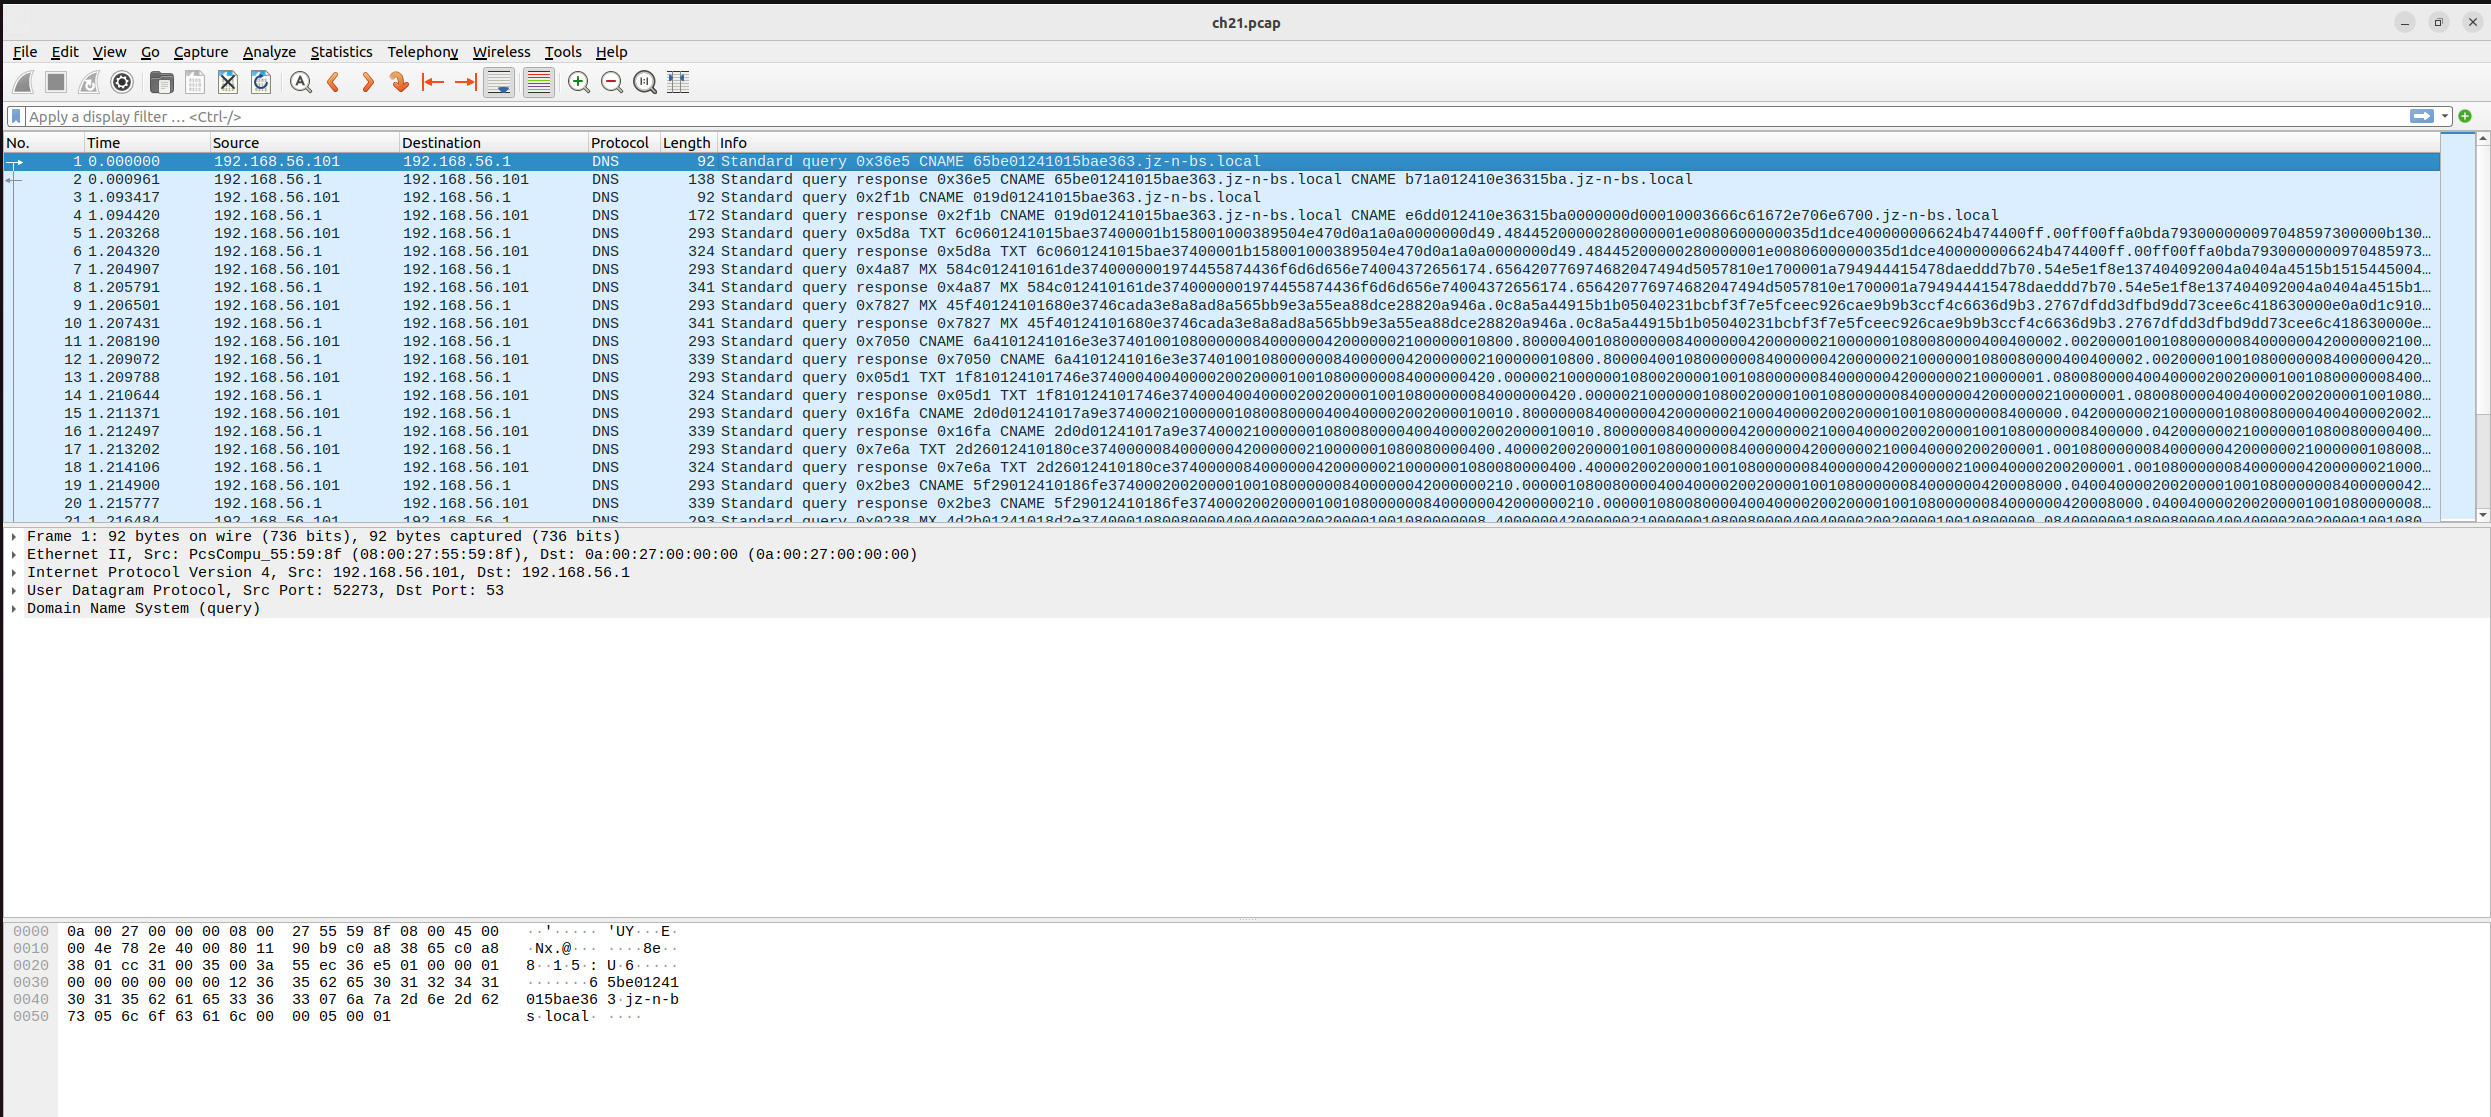Reload this capture file icon
The image size is (2491, 1117).
pyautogui.click(x=261, y=83)
